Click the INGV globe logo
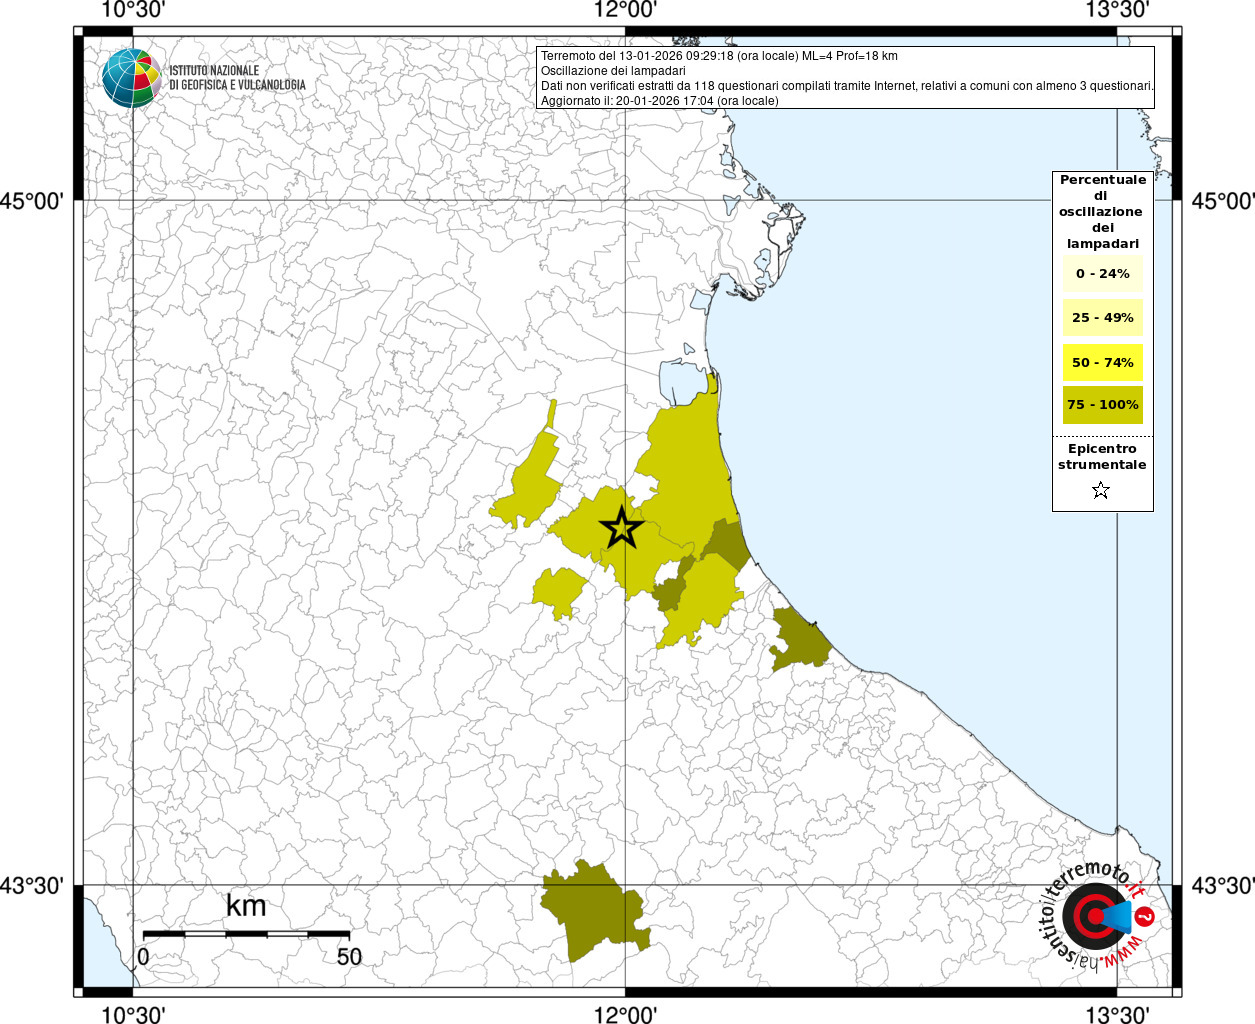The image size is (1255, 1024). click(131, 77)
